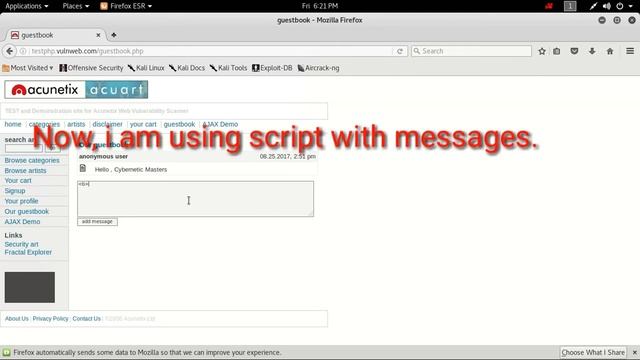Open AJAX Demo nav link at top
The image size is (640, 360).
[x=220, y=124]
